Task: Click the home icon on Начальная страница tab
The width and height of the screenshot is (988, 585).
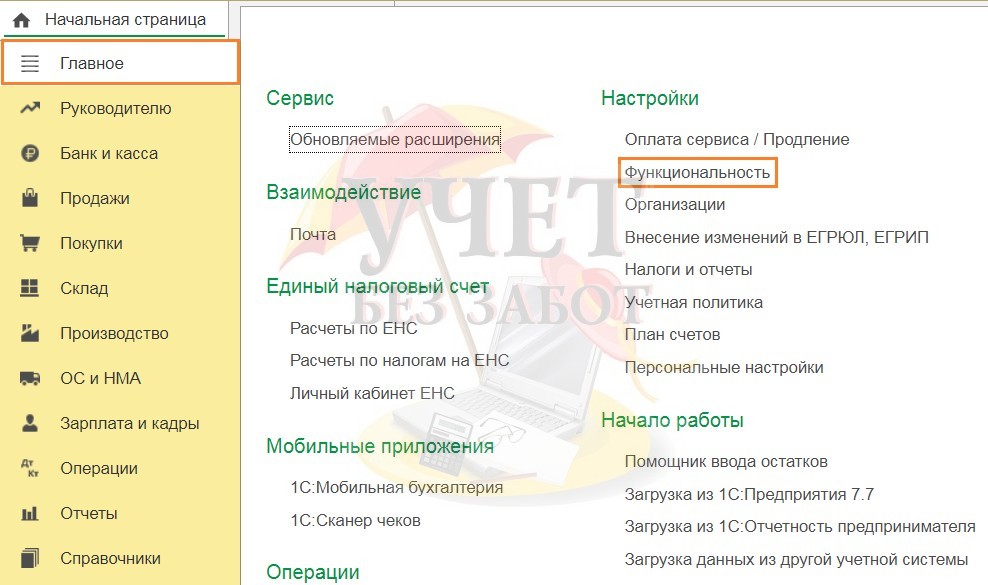Action: point(21,19)
